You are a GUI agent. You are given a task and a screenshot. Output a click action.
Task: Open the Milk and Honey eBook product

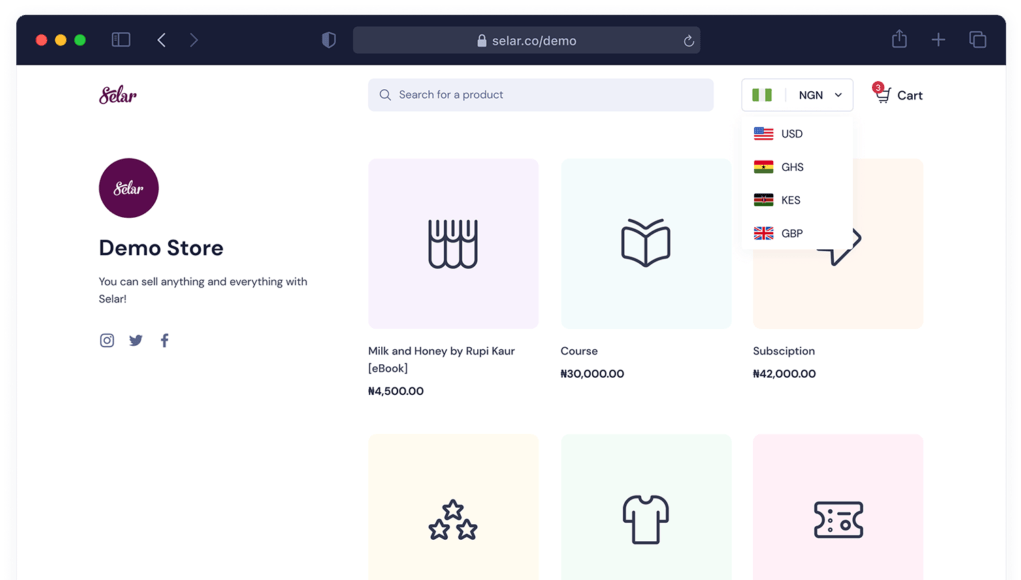coord(453,243)
